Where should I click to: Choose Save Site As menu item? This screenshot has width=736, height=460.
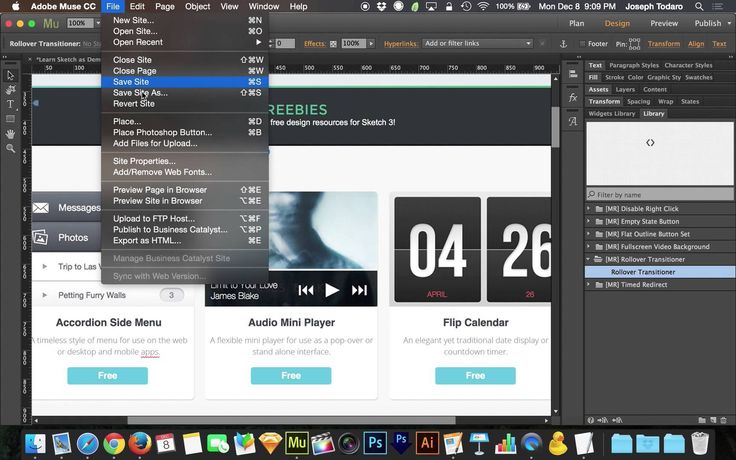pos(185,92)
